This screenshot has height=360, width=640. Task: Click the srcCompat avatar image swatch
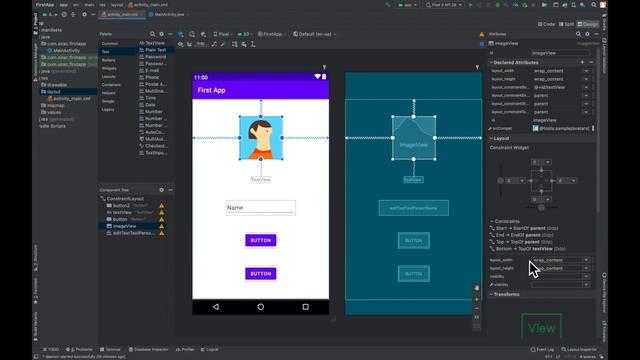click(x=536, y=129)
